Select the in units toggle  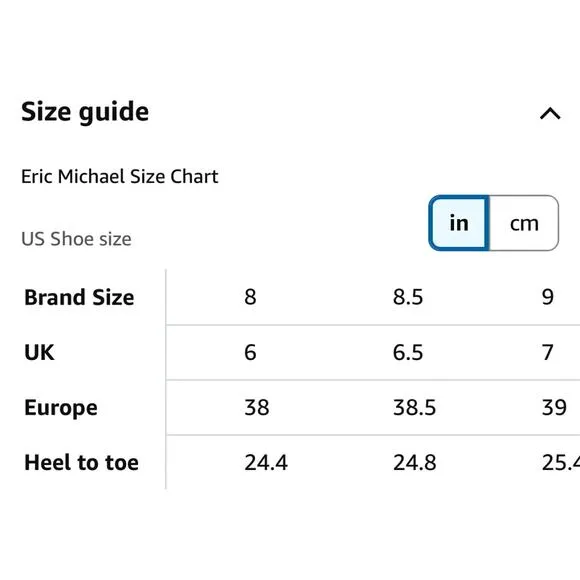[x=459, y=223]
